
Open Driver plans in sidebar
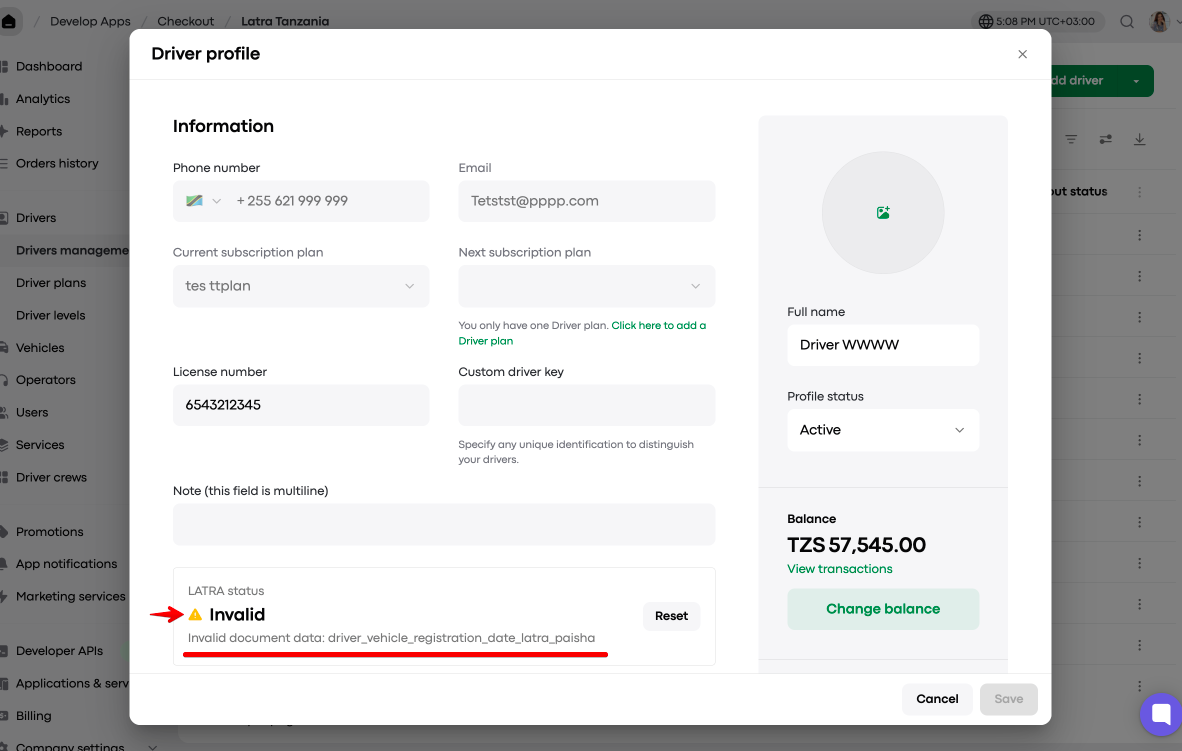click(51, 283)
